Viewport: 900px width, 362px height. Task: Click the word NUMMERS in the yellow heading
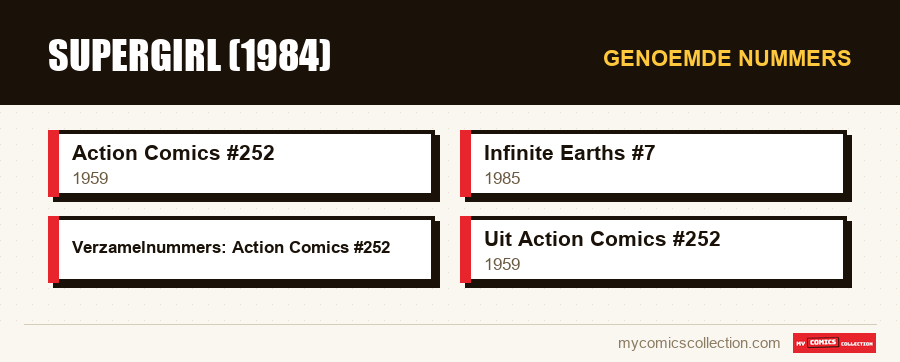coord(794,59)
